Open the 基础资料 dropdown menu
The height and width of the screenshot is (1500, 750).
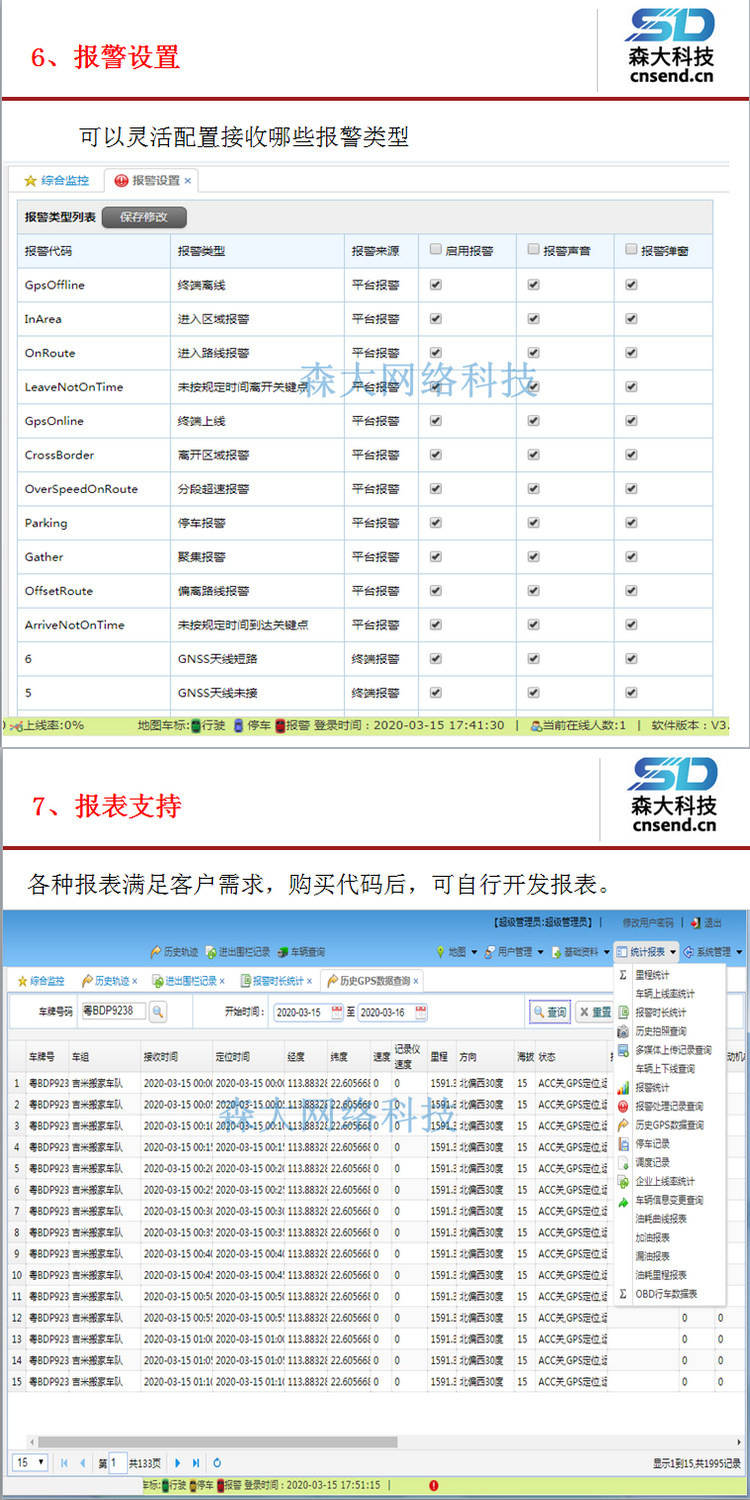[581, 952]
